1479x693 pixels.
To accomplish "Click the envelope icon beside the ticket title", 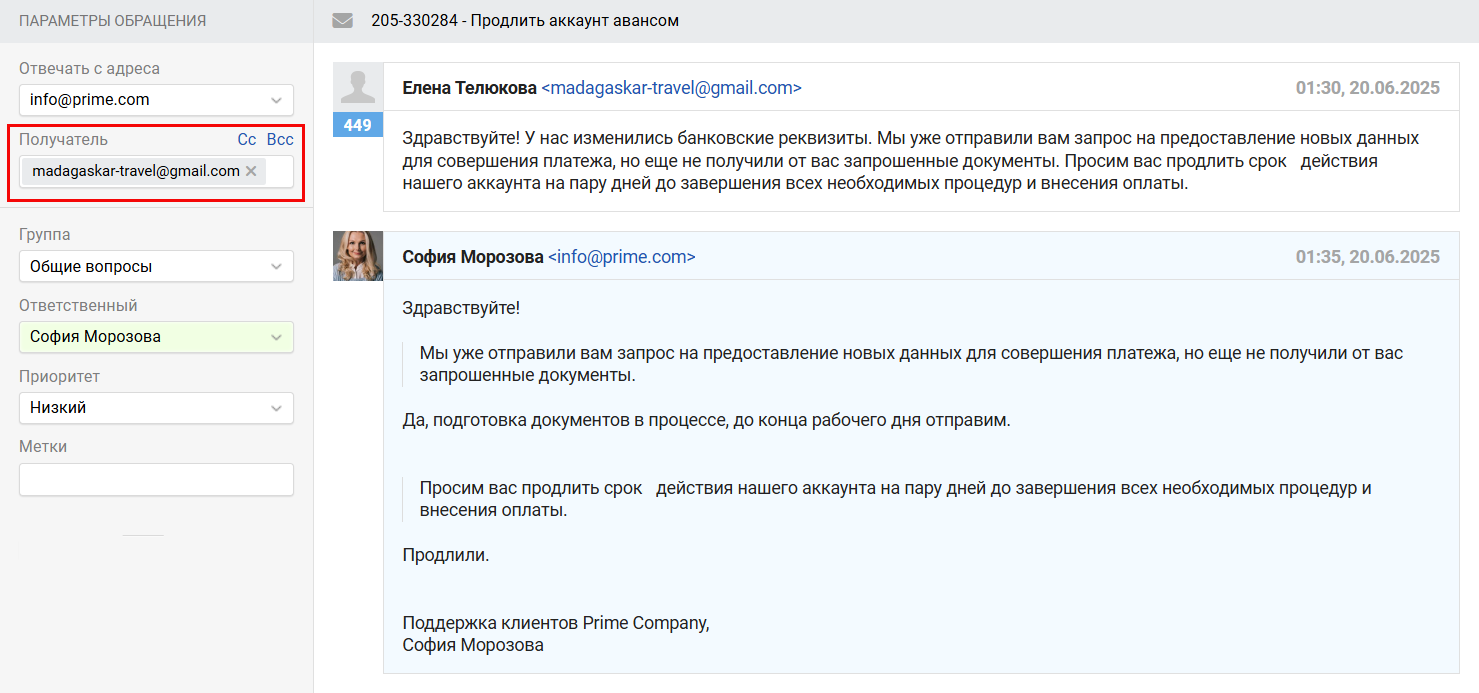I will click(342, 20).
